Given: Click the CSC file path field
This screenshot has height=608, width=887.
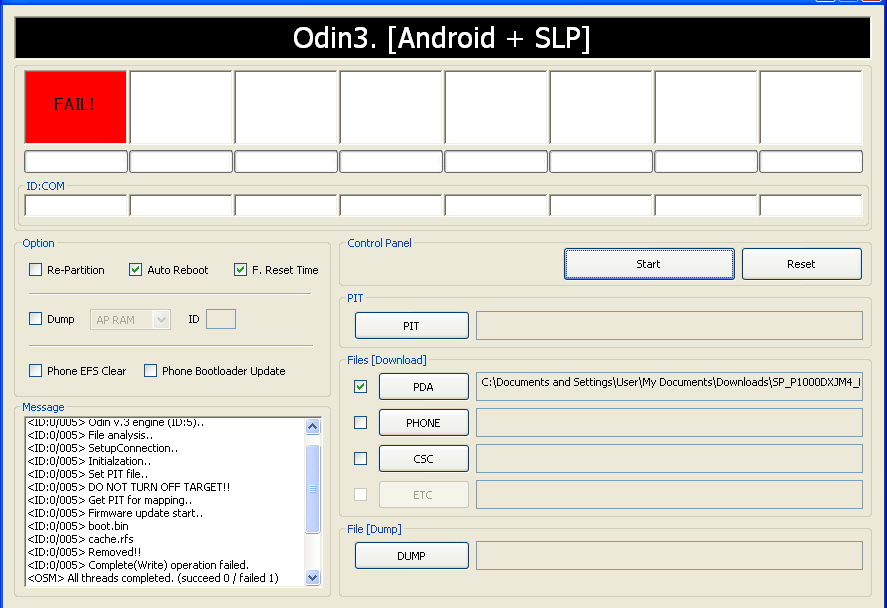Looking at the screenshot, I should pos(669,459).
